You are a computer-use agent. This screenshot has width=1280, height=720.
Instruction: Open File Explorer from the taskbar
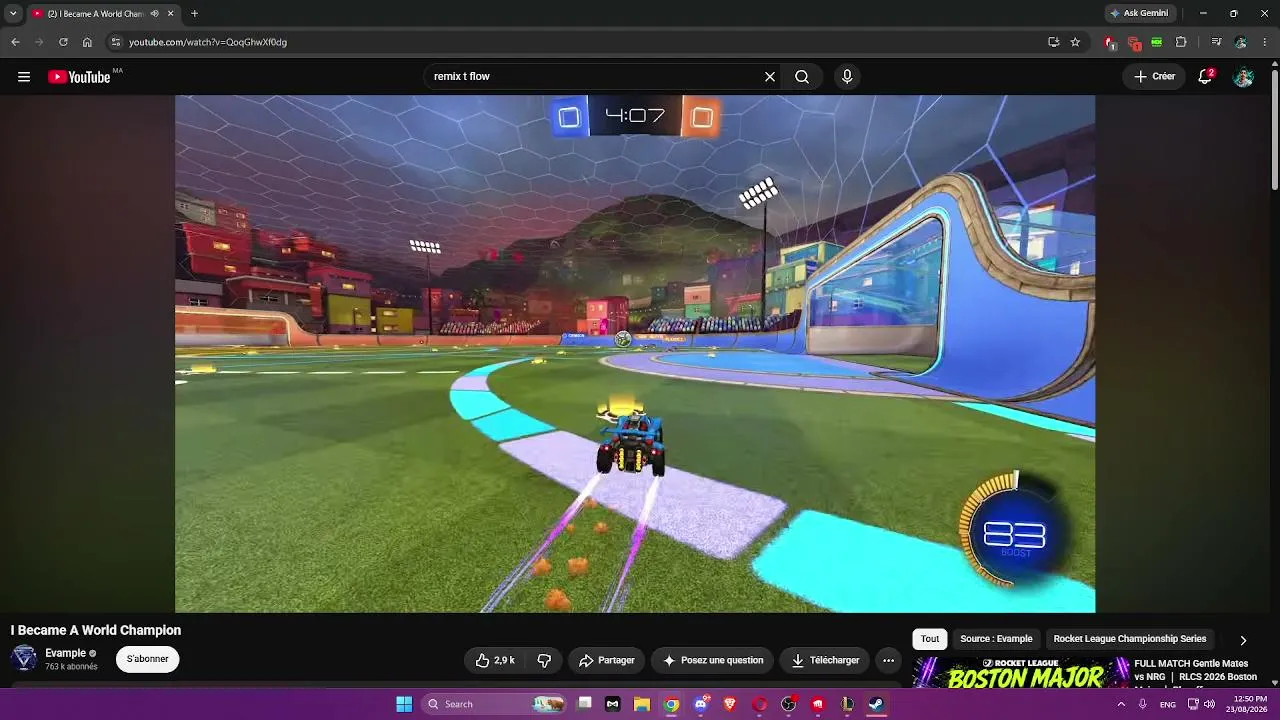(642, 704)
